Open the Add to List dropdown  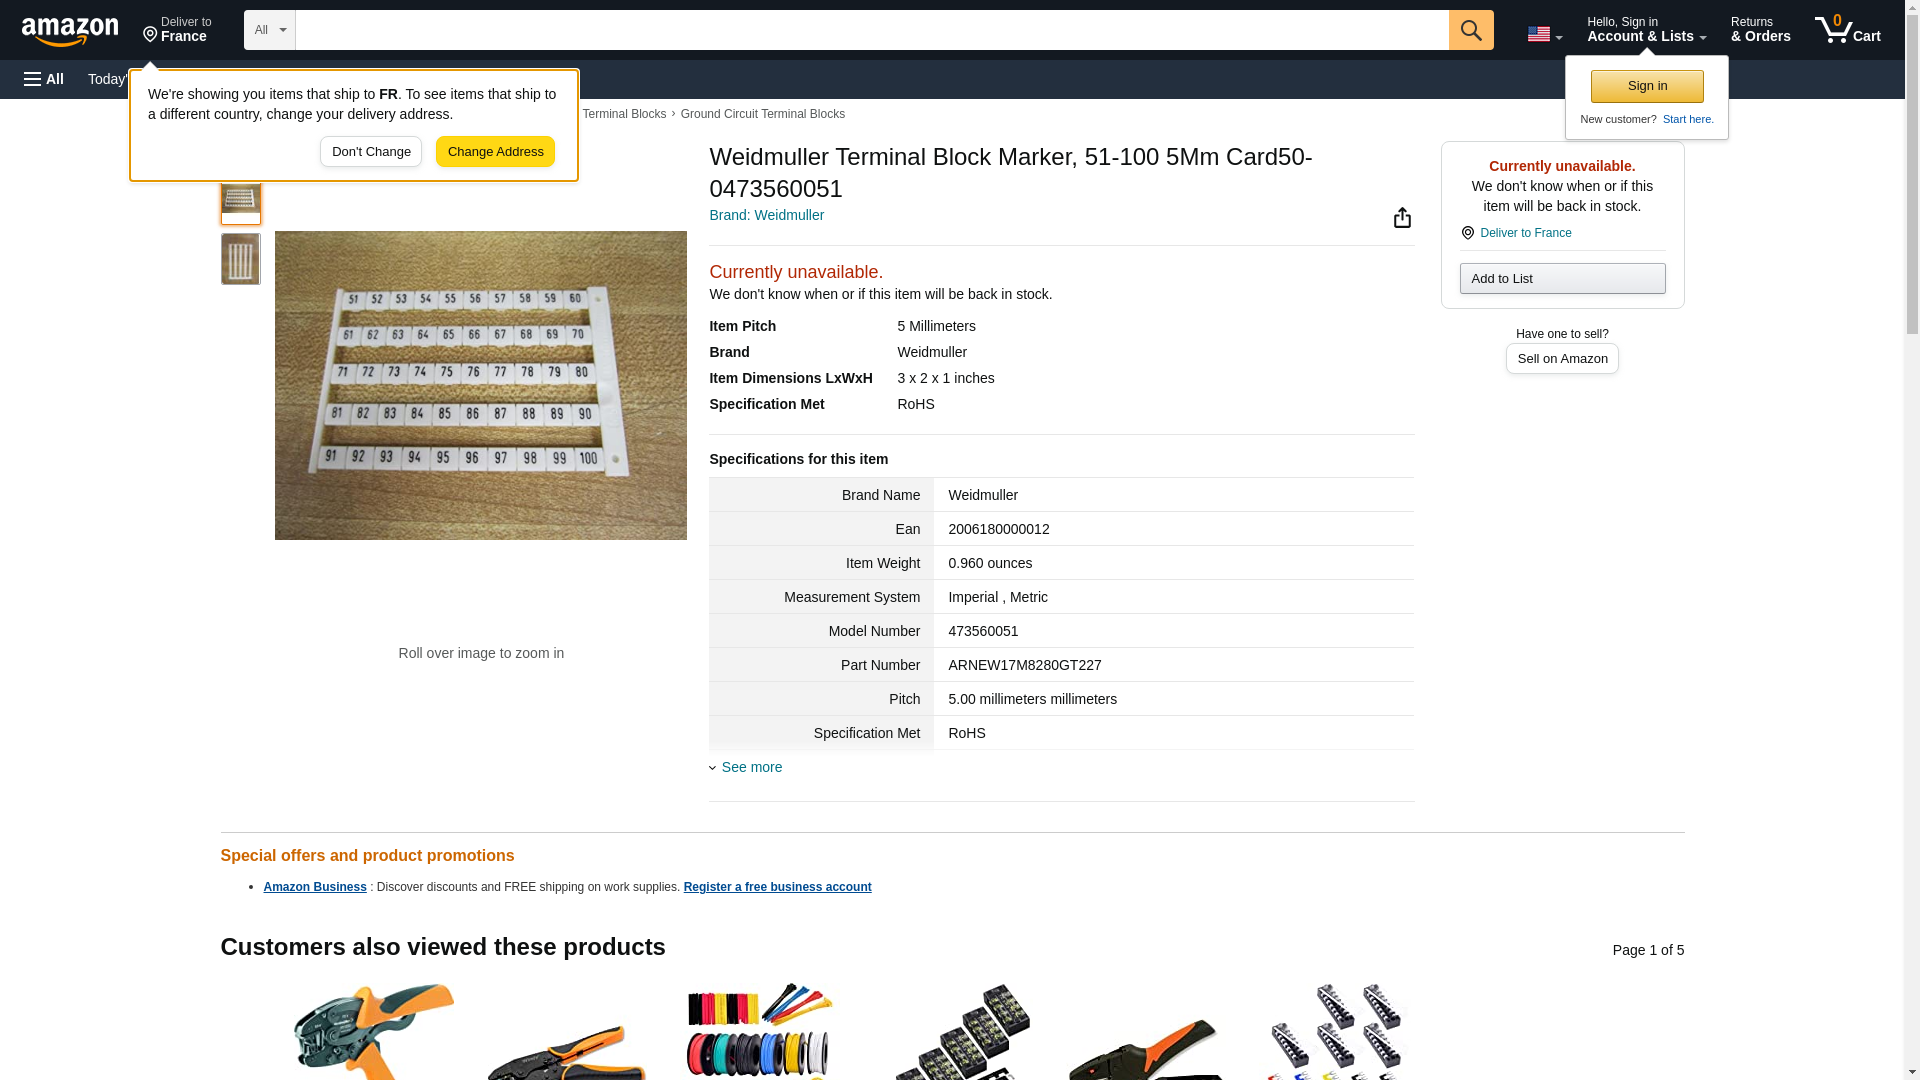point(1562,278)
